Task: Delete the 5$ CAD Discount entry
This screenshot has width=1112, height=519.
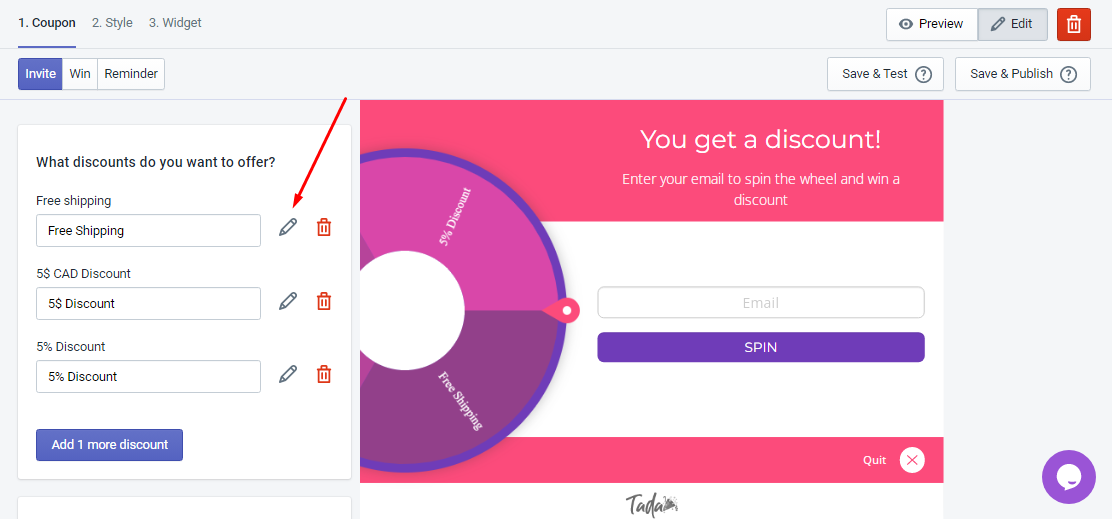Action: click(x=323, y=301)
